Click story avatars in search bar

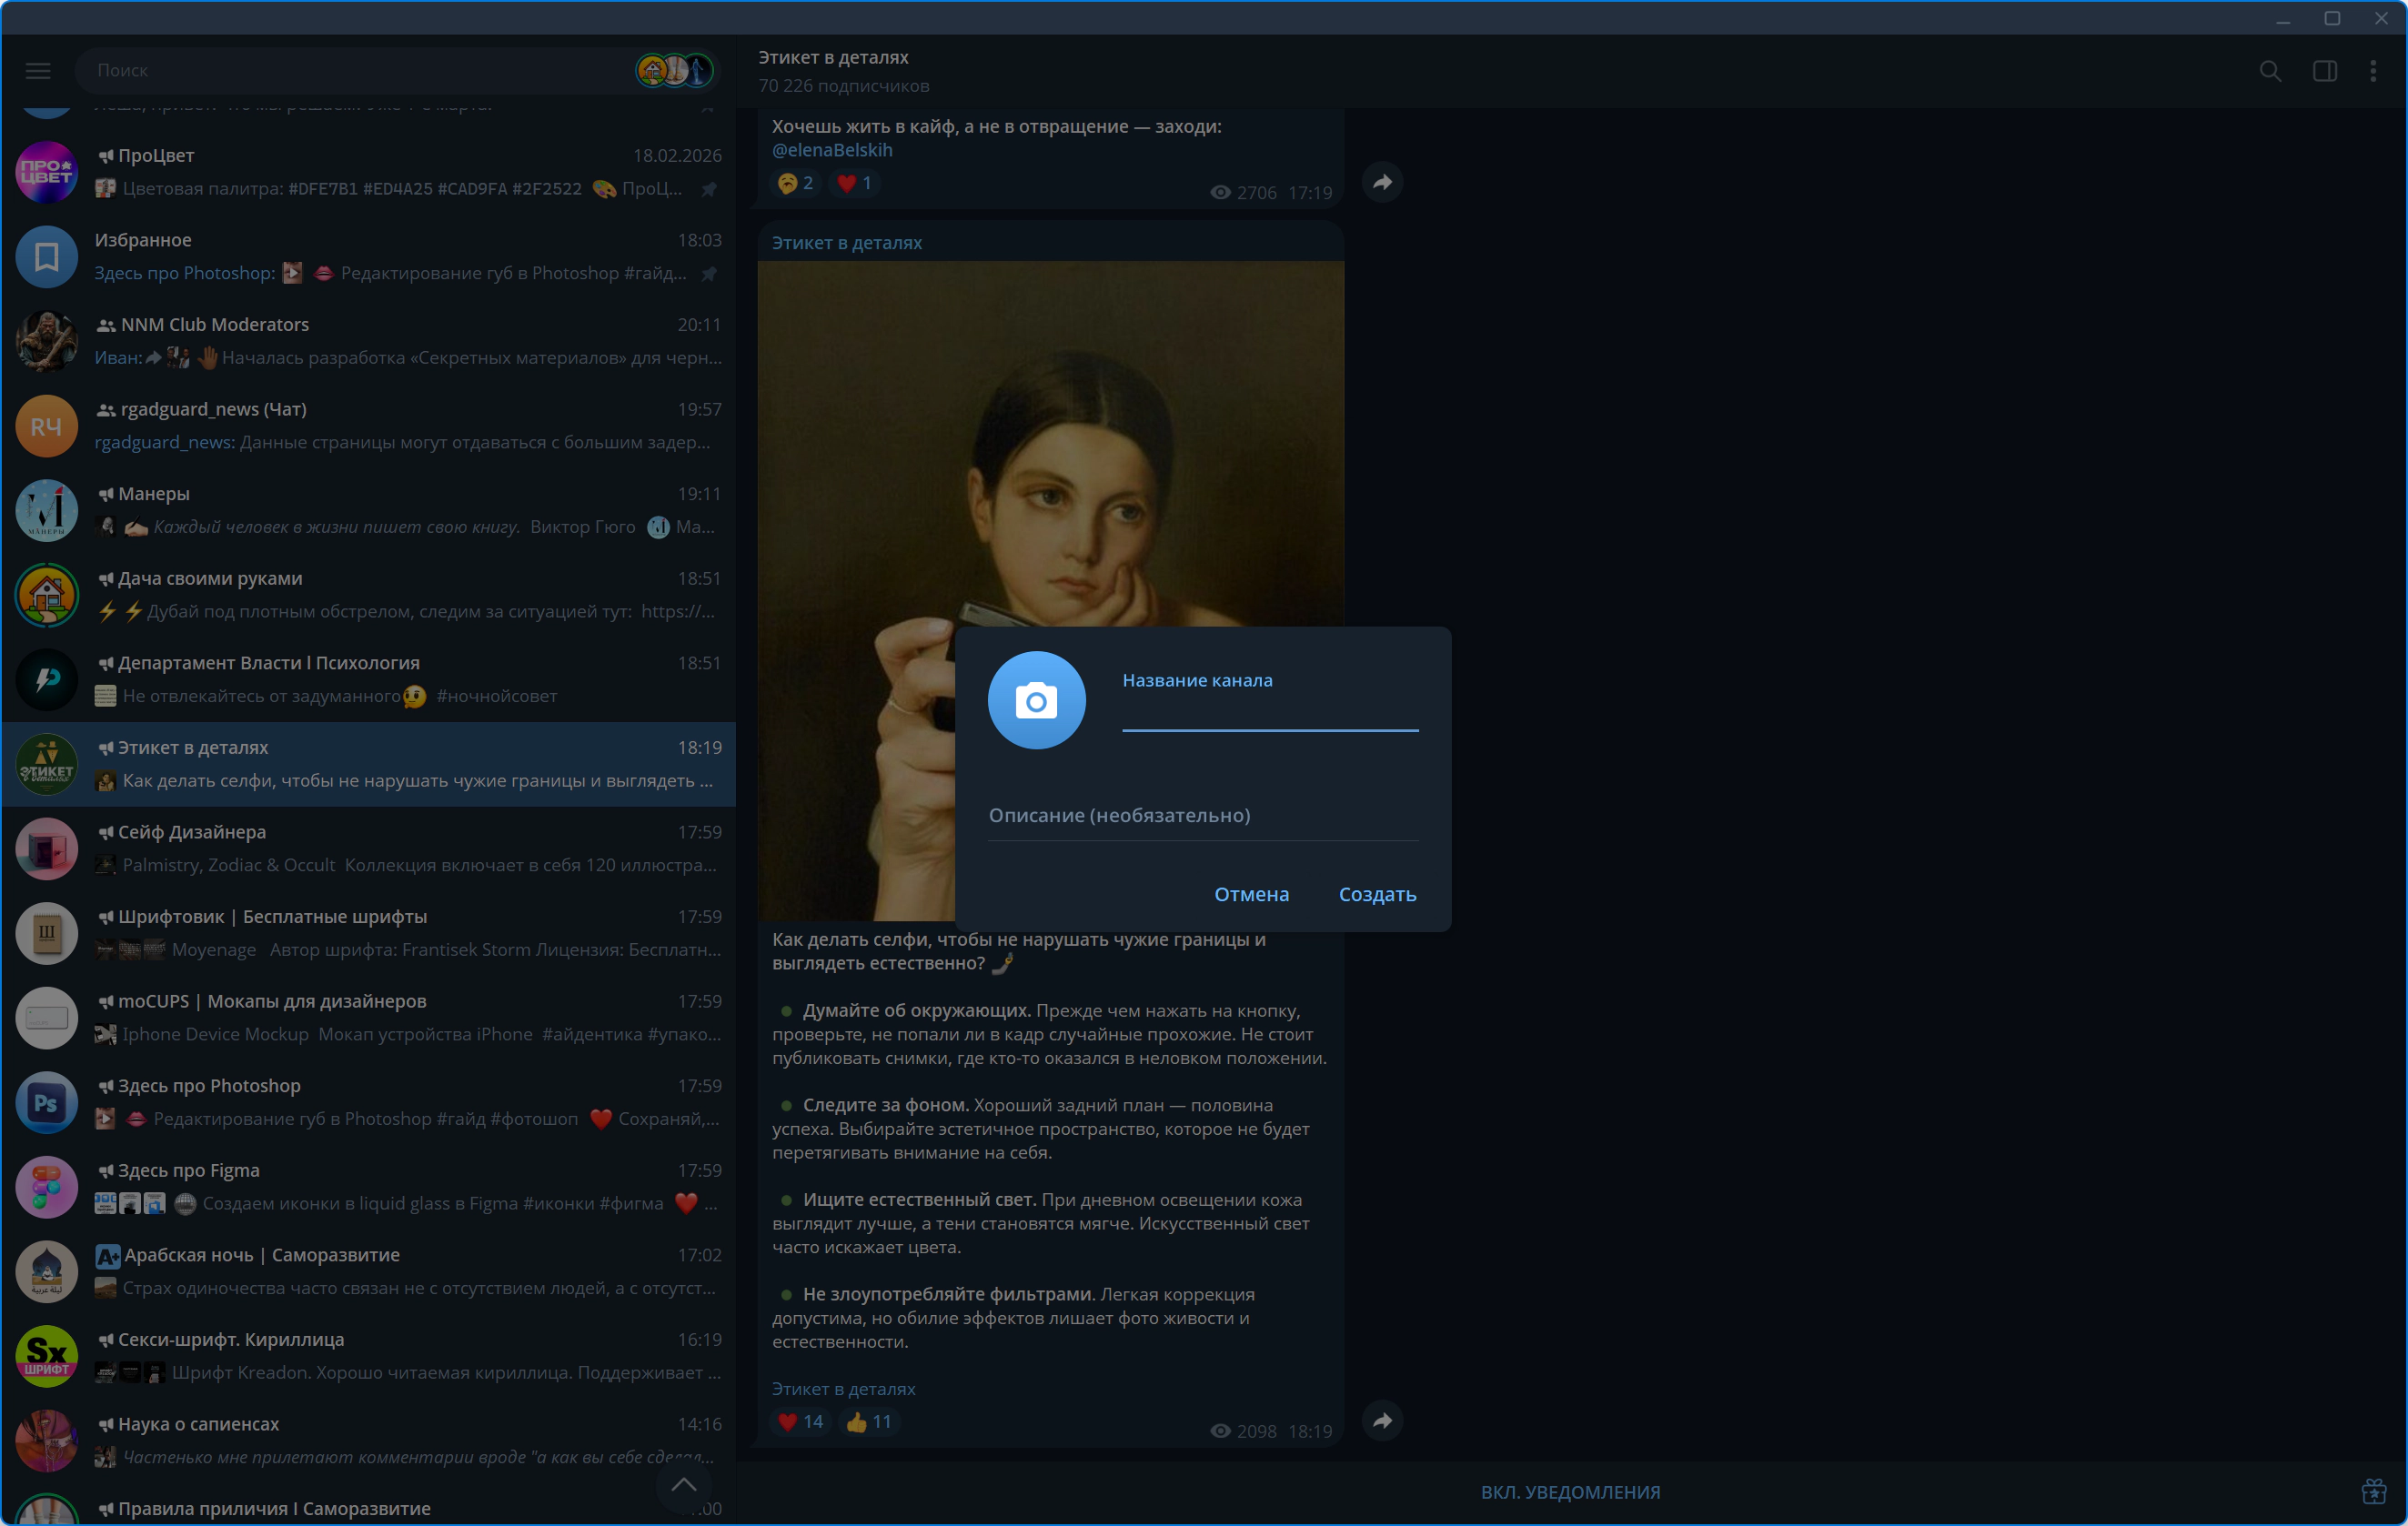pyautogui.click(x=675, y=70)
